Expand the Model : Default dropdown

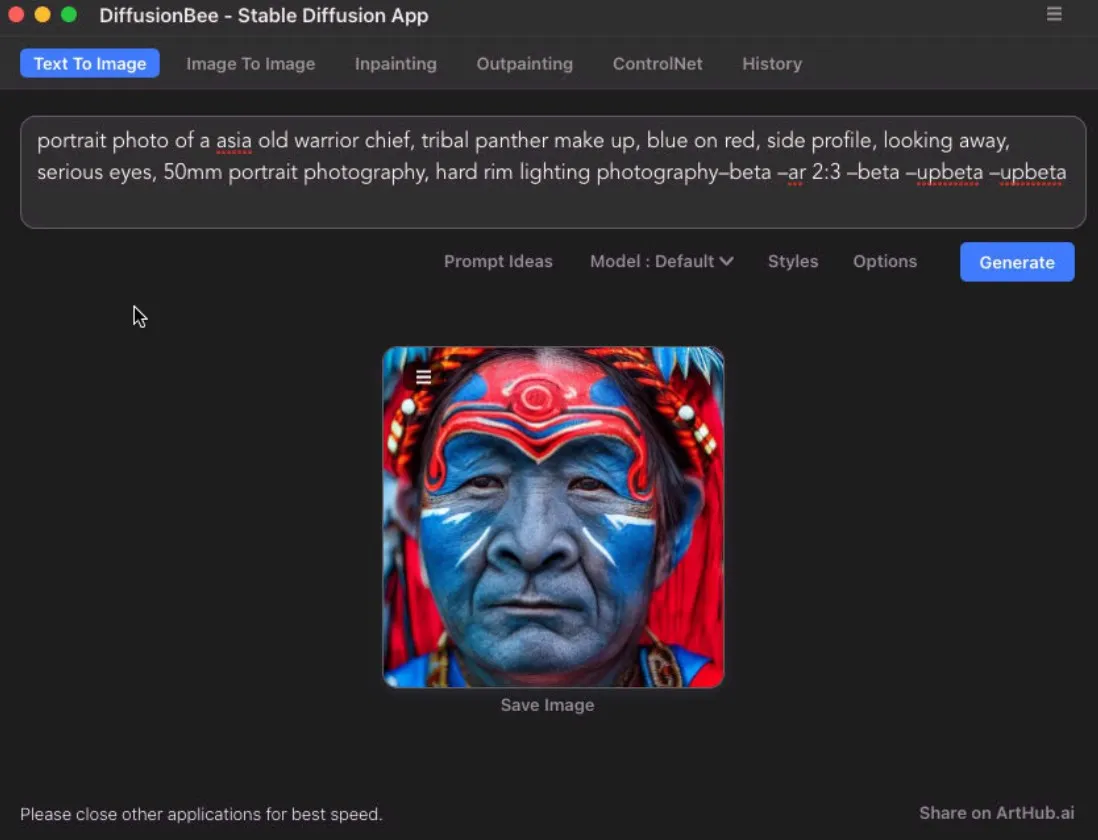[x=661, y=262]
